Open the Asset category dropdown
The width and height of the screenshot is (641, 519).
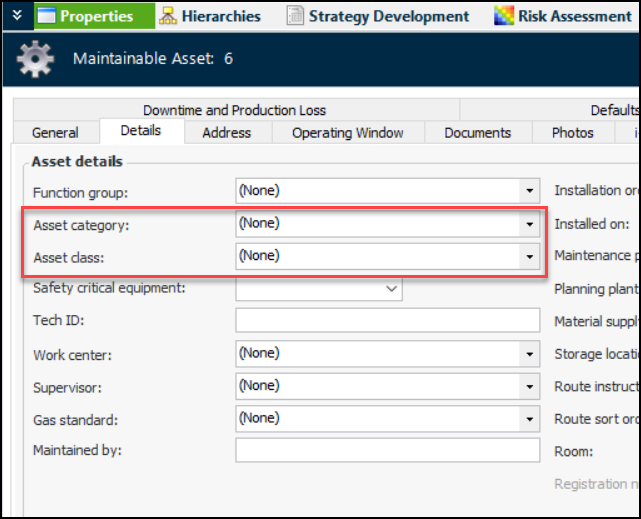point(529,224)
